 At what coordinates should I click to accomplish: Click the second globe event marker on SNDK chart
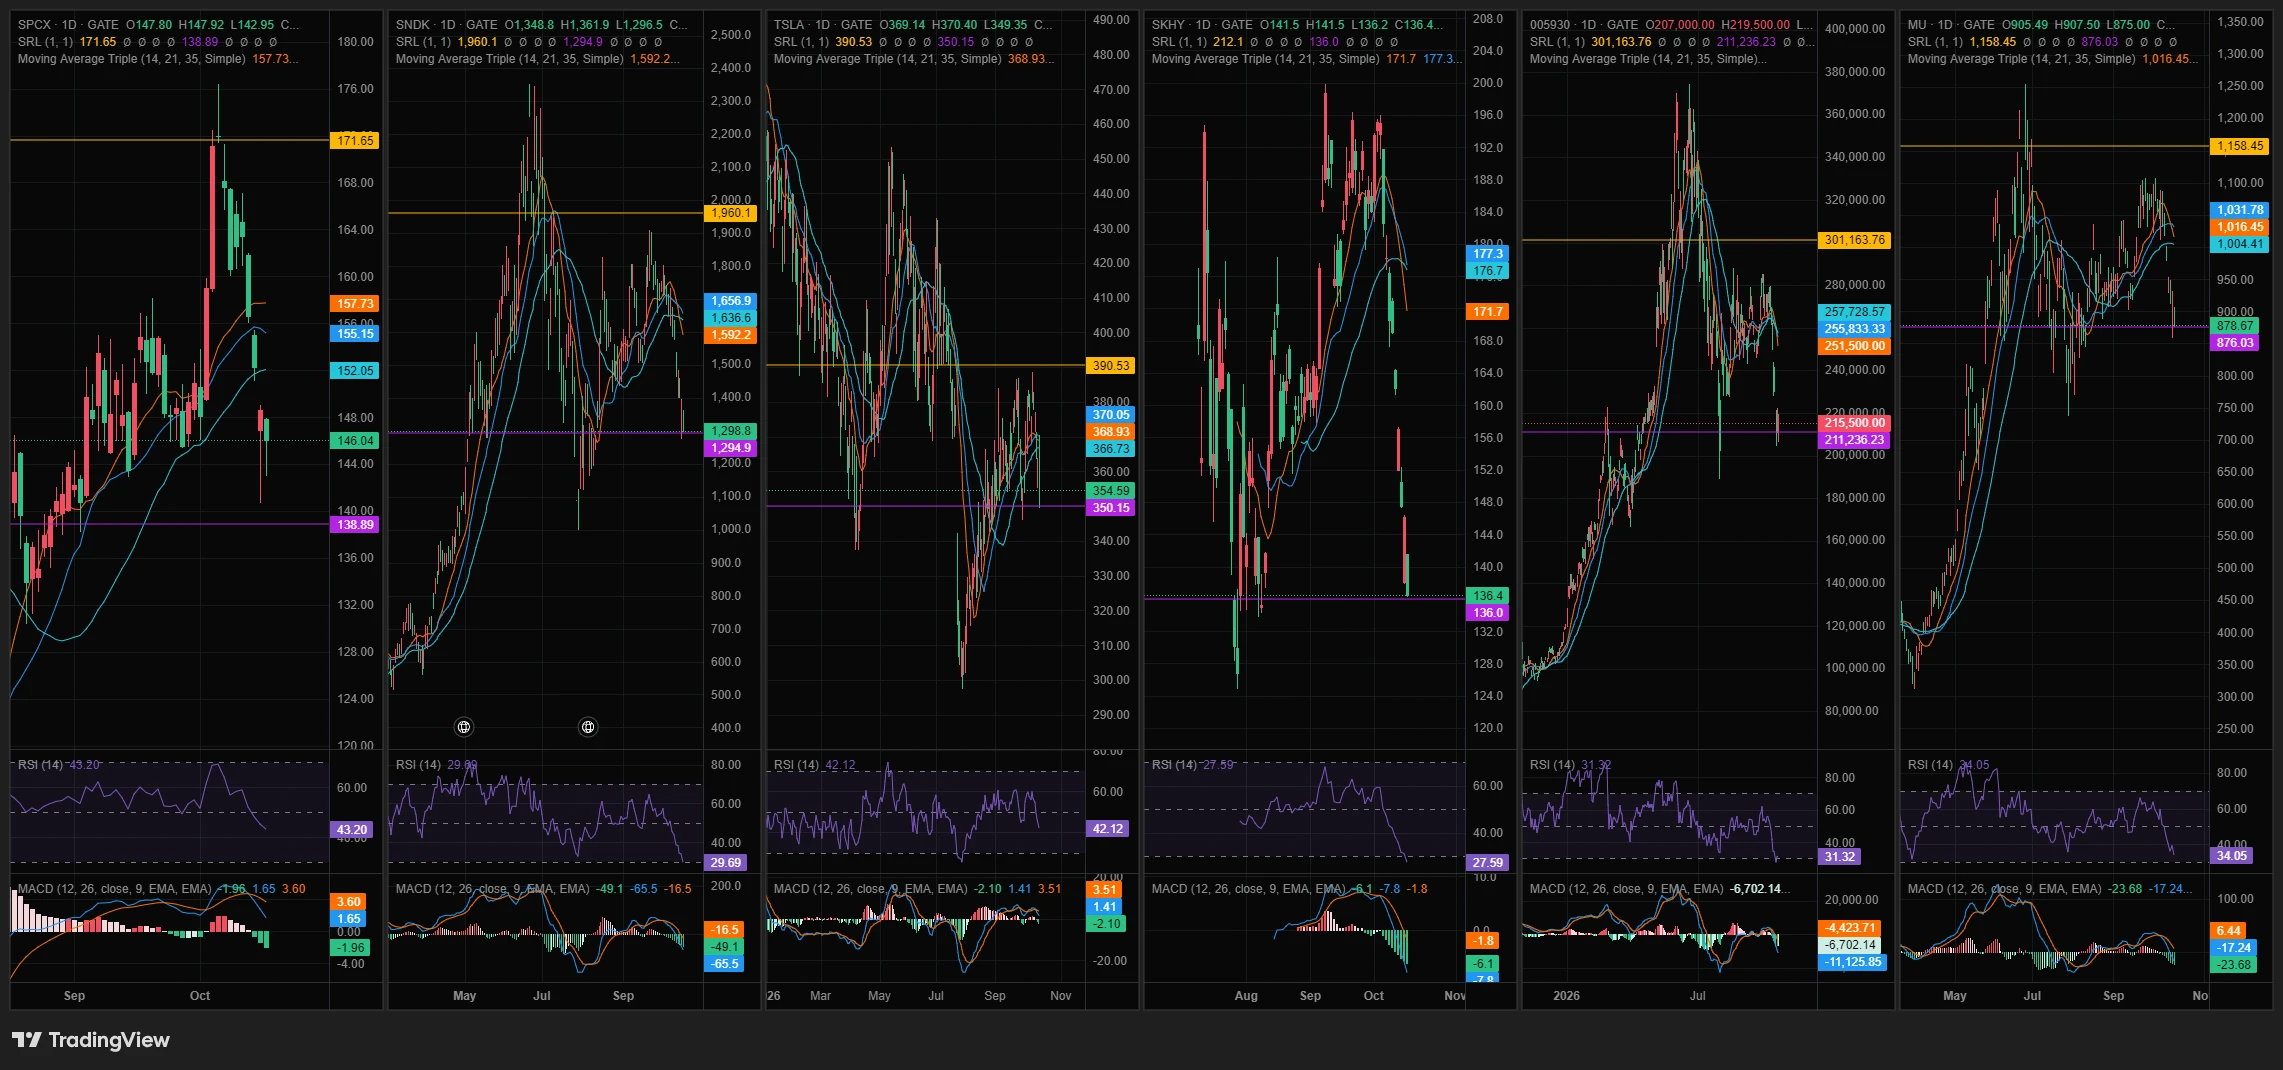pos(588,727)
